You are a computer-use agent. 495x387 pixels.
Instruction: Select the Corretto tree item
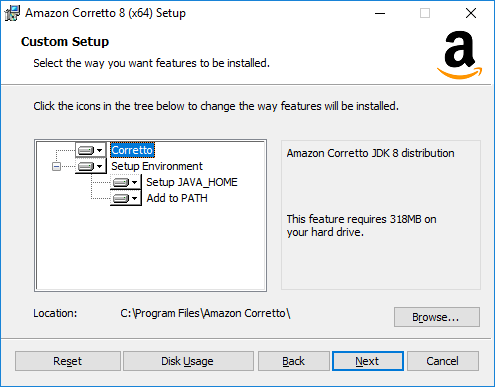pyautogui.click(x=132, y=150)
